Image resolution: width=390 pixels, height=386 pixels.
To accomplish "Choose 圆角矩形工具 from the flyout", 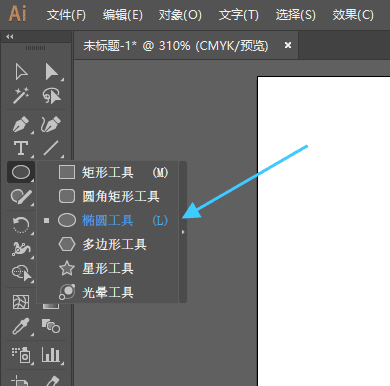I will (107, 196).
